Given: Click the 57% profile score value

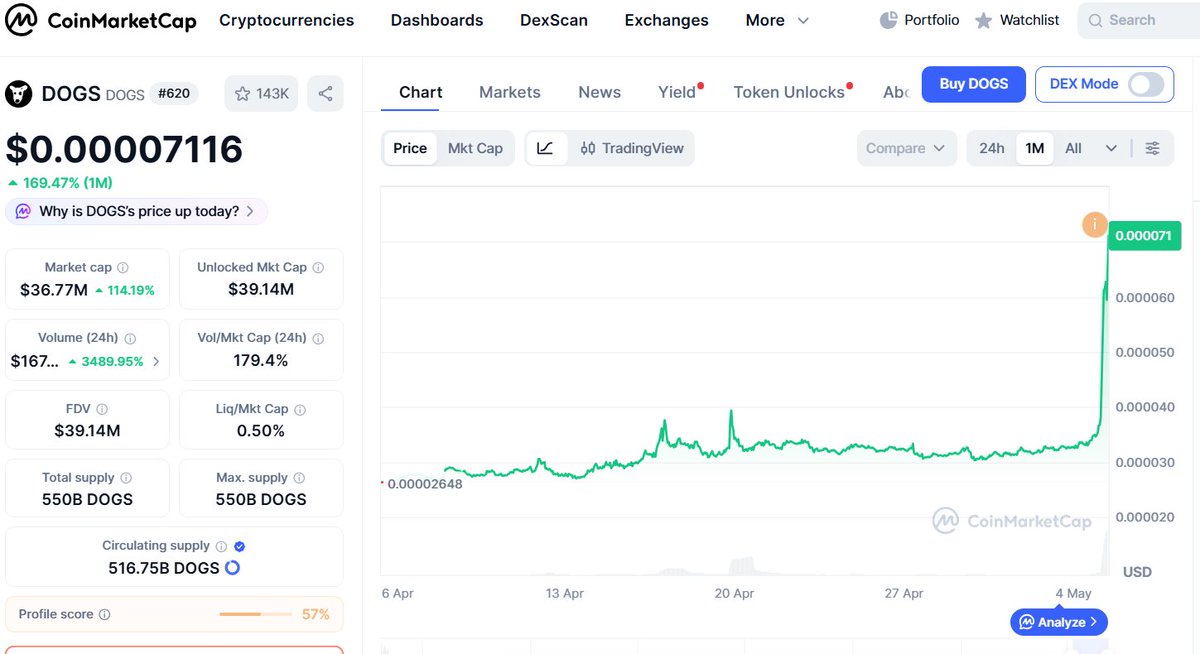Looking at the screenshot, I should [315, 614].
